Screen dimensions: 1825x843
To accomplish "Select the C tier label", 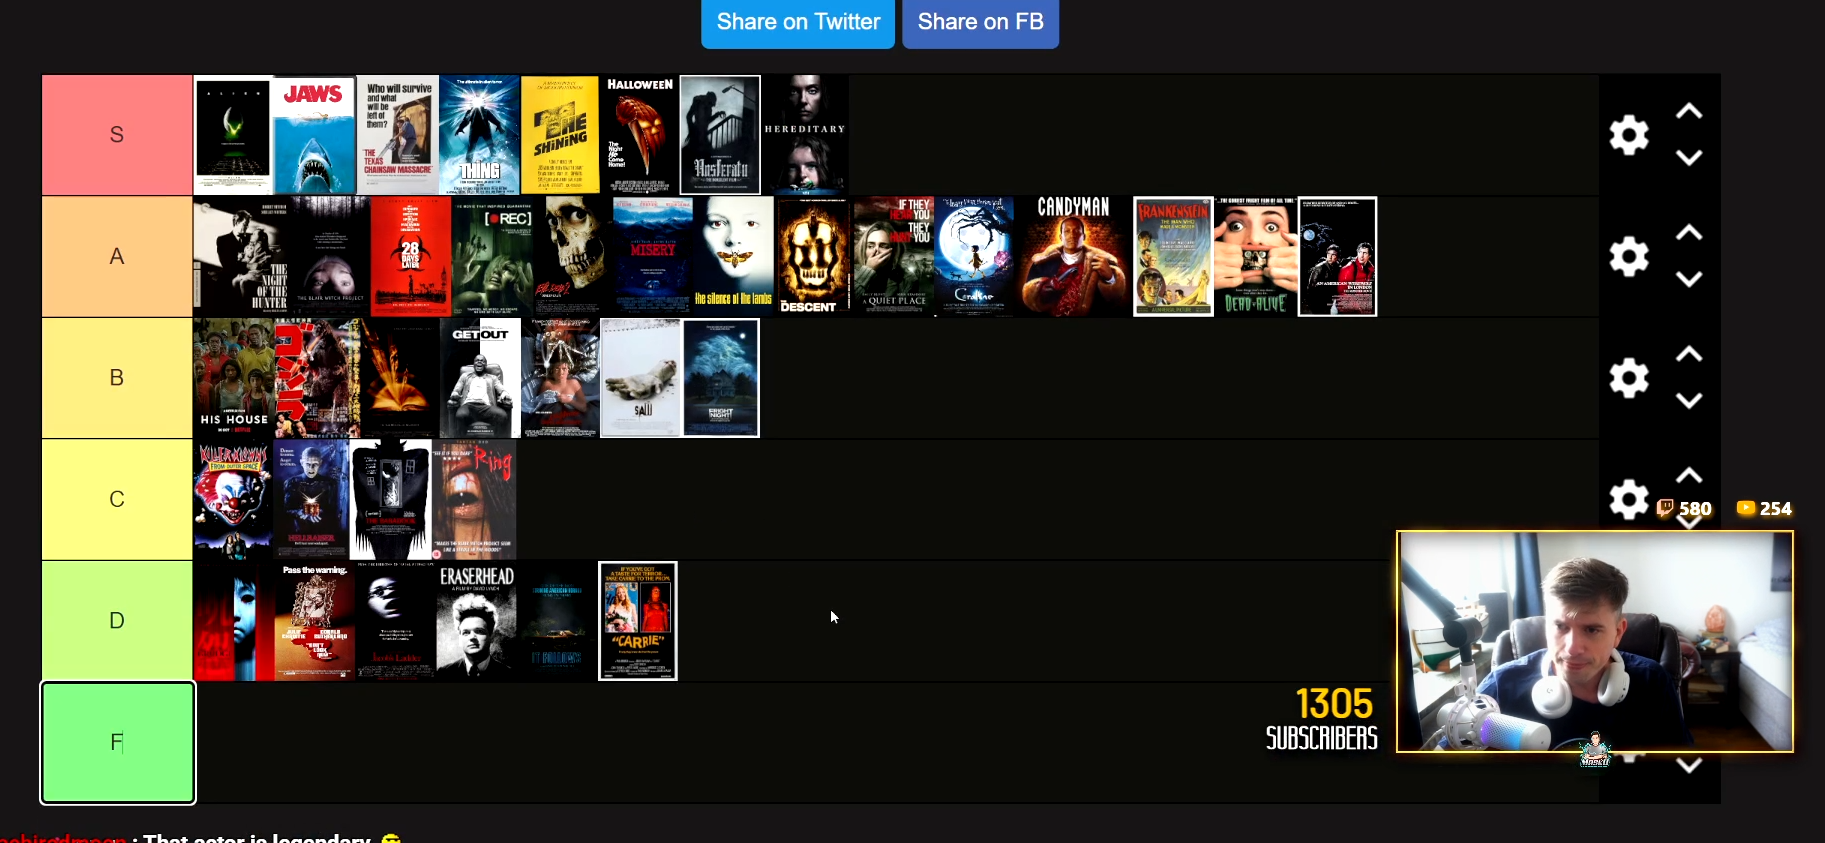I will click(117, 499).
